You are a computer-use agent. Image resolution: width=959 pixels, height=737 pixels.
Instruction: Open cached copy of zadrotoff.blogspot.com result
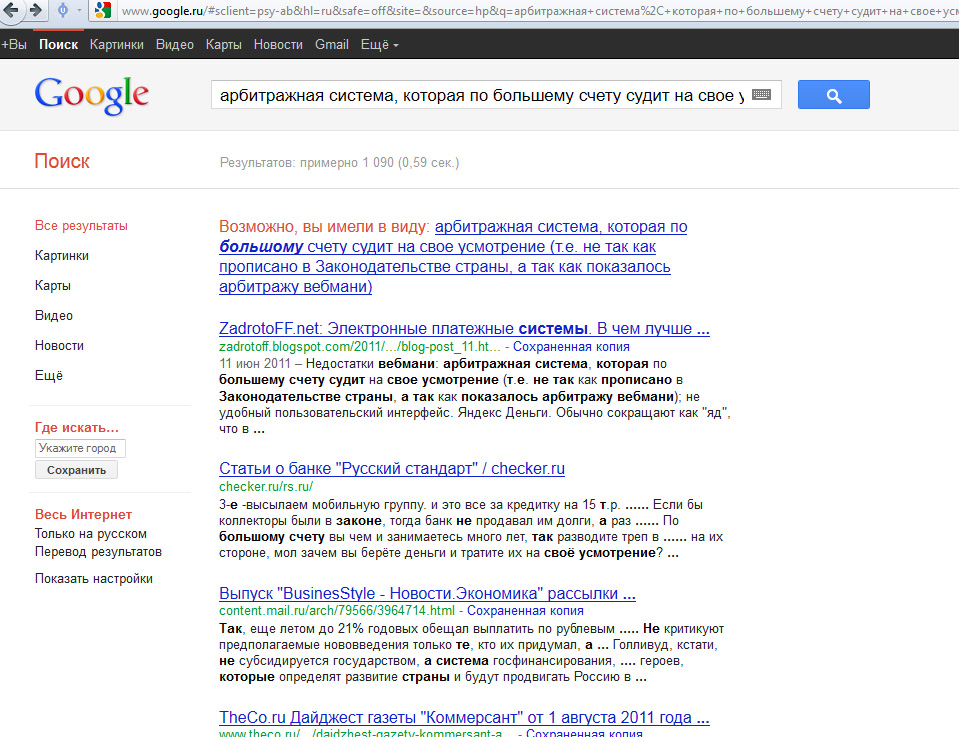tap(571, 347)
